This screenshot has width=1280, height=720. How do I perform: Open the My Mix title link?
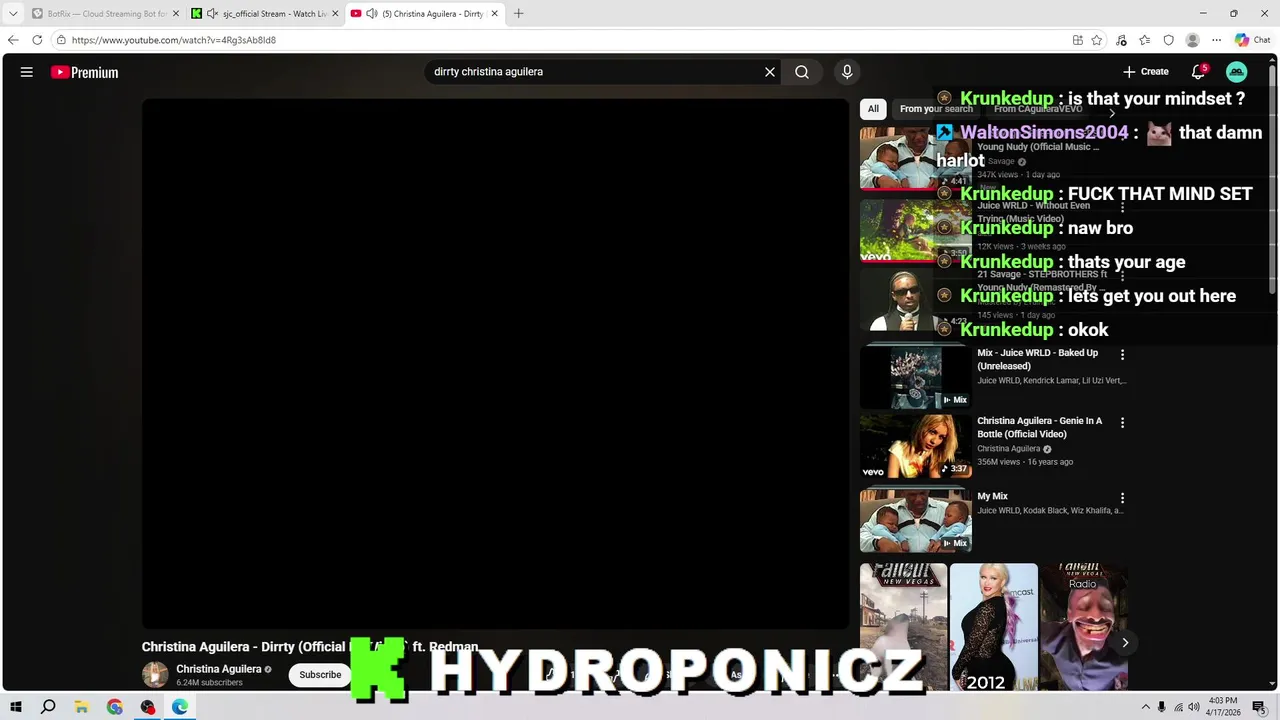[992, 496]
